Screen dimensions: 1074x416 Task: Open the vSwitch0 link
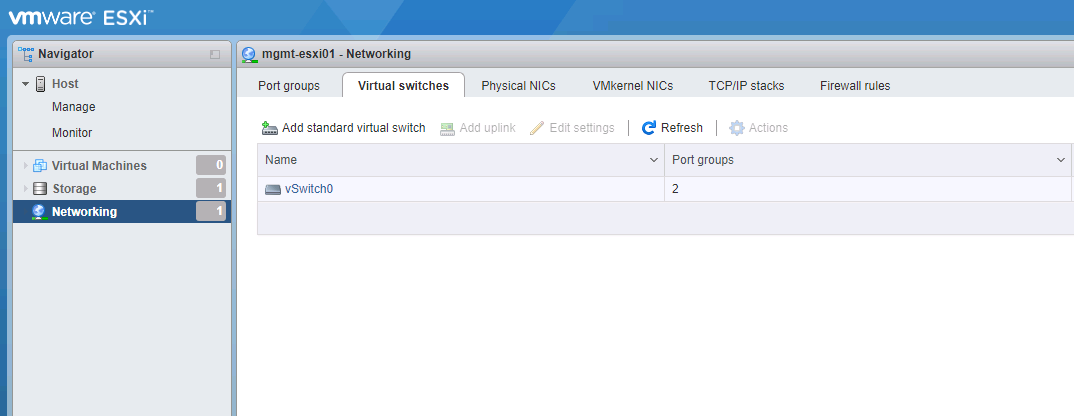coord(309,189)
